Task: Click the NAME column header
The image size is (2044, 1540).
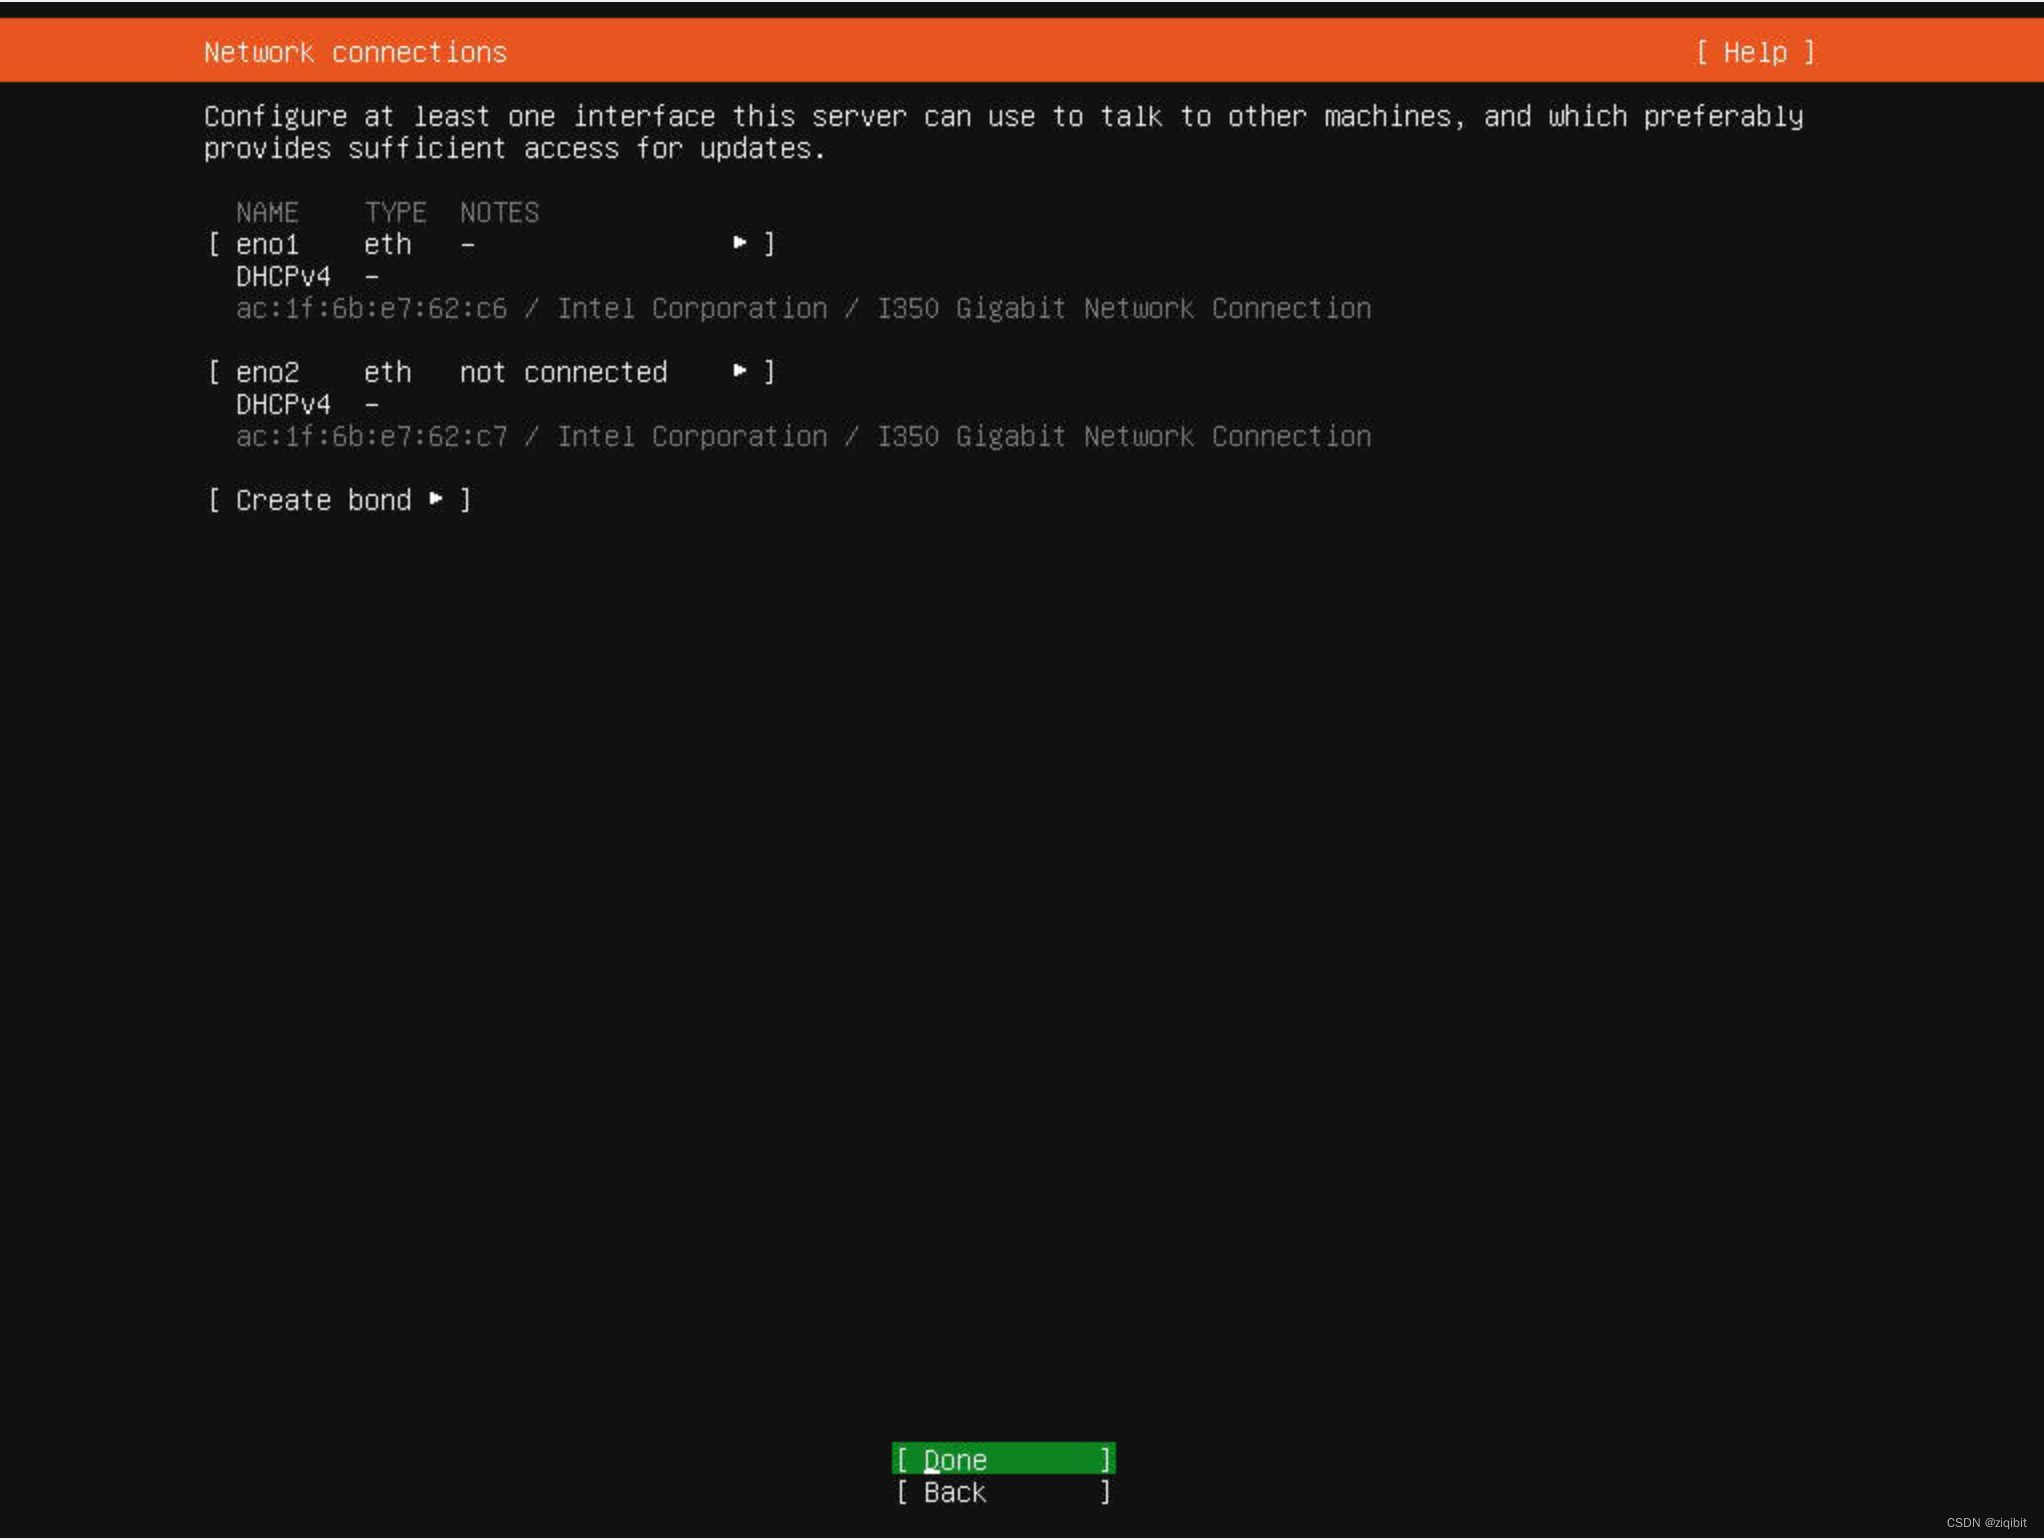Action: 267,212
